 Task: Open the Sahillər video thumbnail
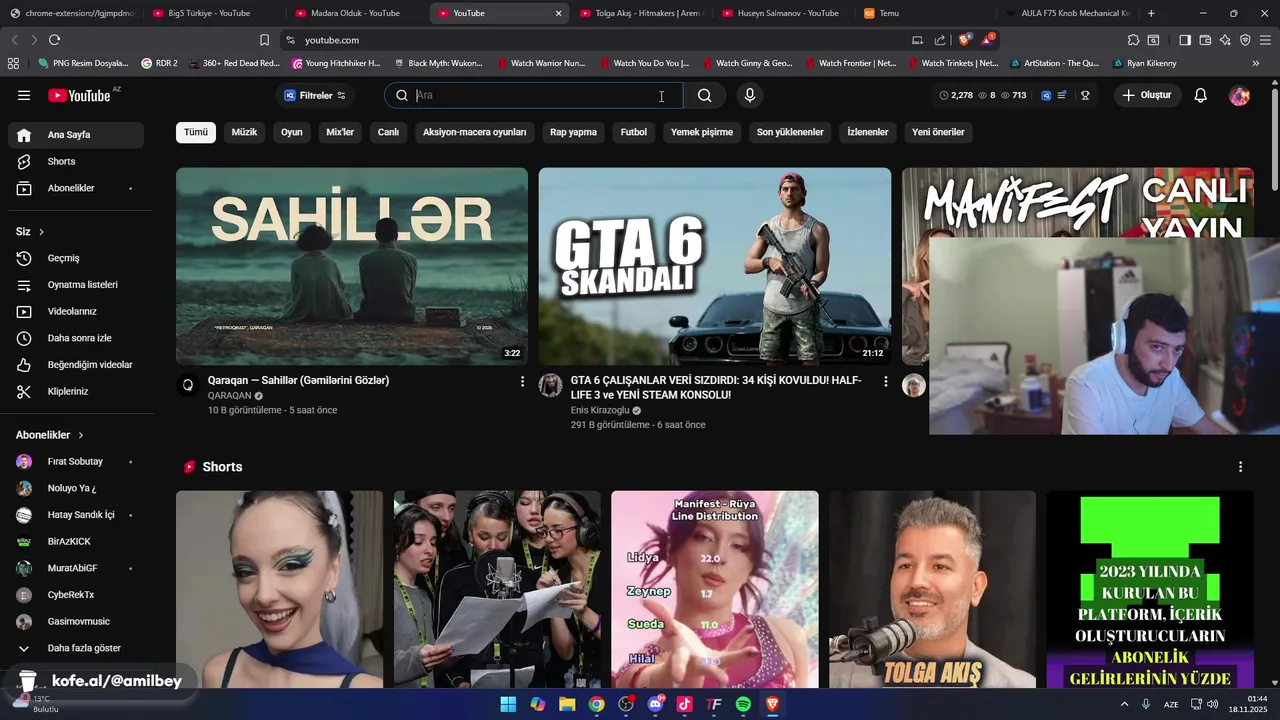click(352, 266)
